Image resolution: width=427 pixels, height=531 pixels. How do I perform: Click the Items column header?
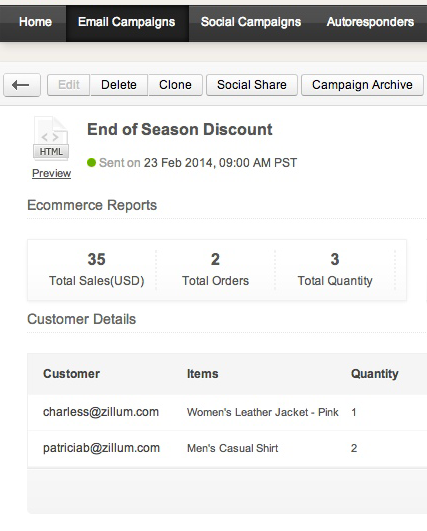tap(202, 374)
